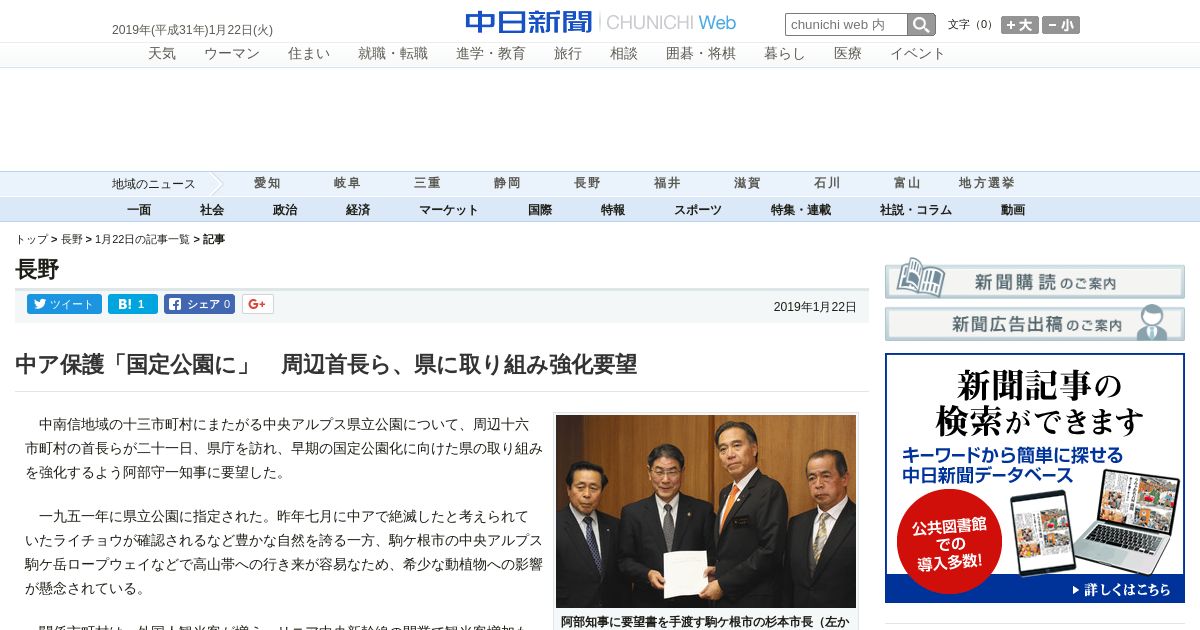1200x630 pixels.
Task: Open the 暮らし section
Action: [785, 54]
